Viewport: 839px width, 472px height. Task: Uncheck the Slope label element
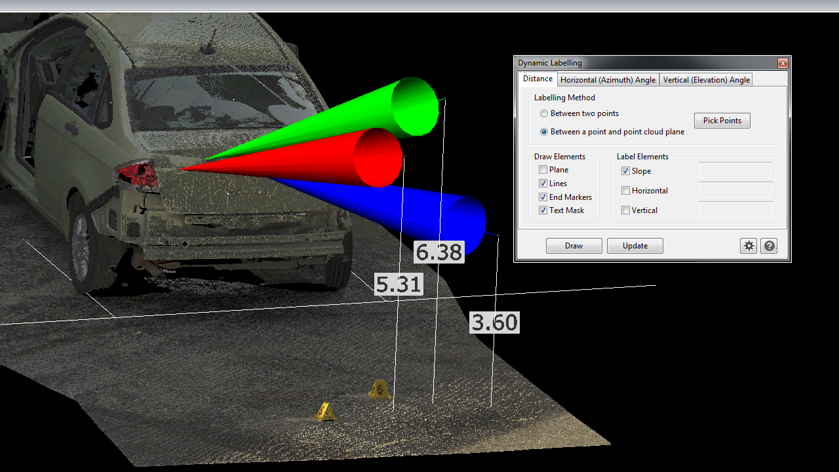pos(625,171)
